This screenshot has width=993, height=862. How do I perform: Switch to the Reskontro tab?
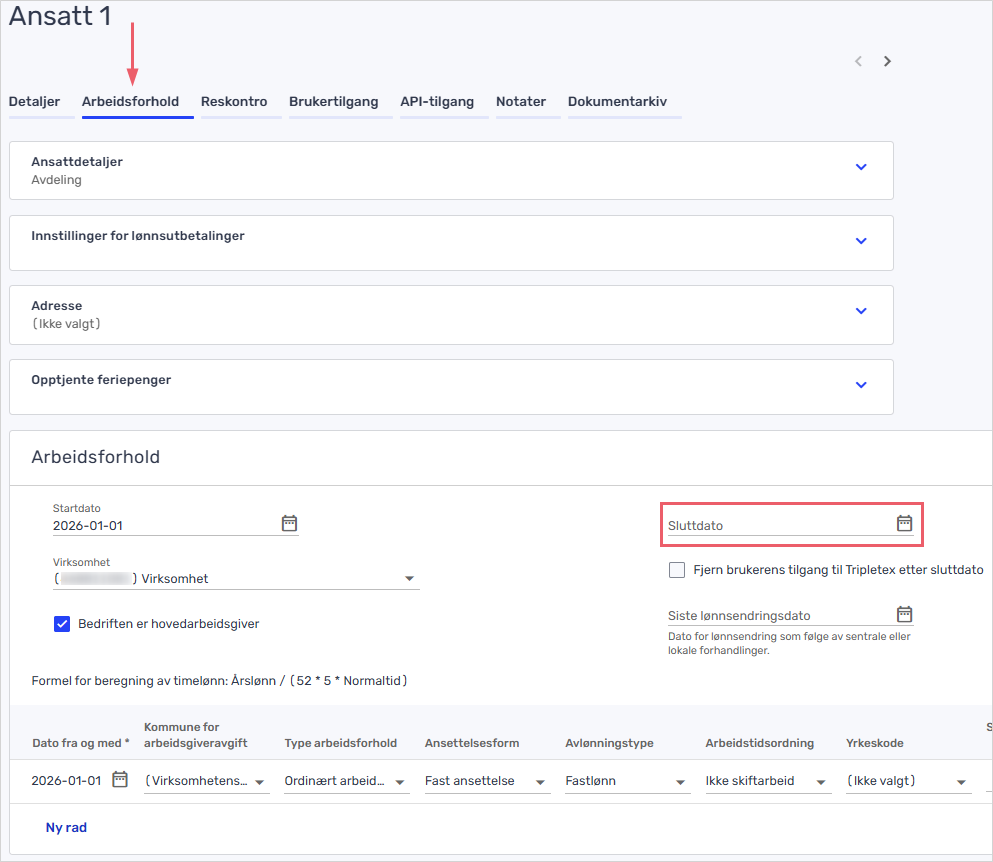pos(234,102)
